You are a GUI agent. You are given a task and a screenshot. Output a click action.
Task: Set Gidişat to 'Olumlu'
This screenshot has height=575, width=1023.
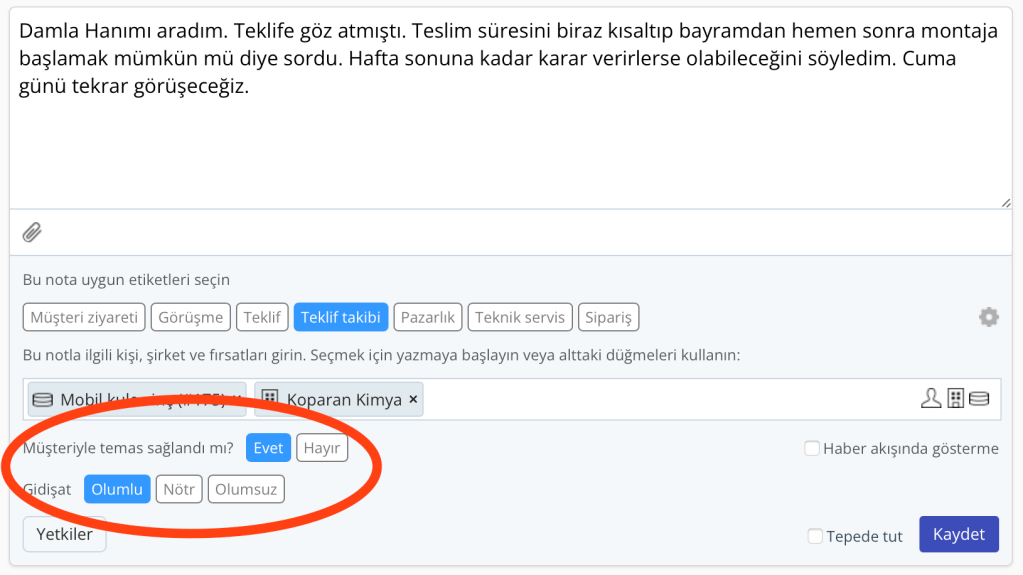pos(117,490)
